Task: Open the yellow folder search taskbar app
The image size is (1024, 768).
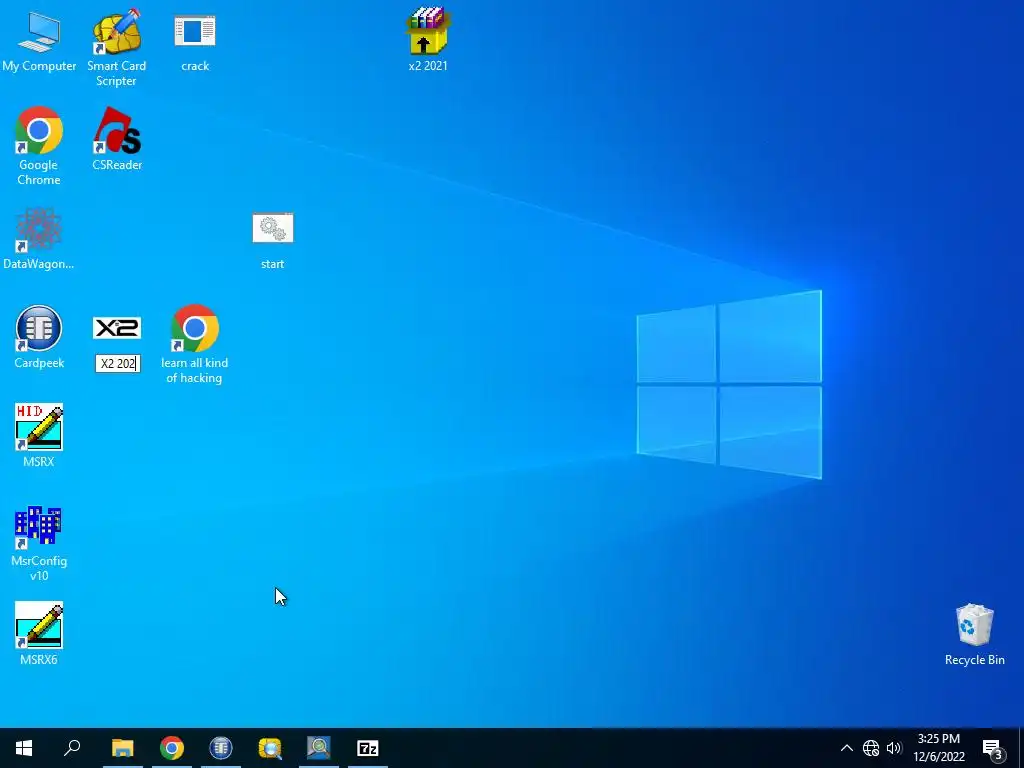Action: click(270, 748)
